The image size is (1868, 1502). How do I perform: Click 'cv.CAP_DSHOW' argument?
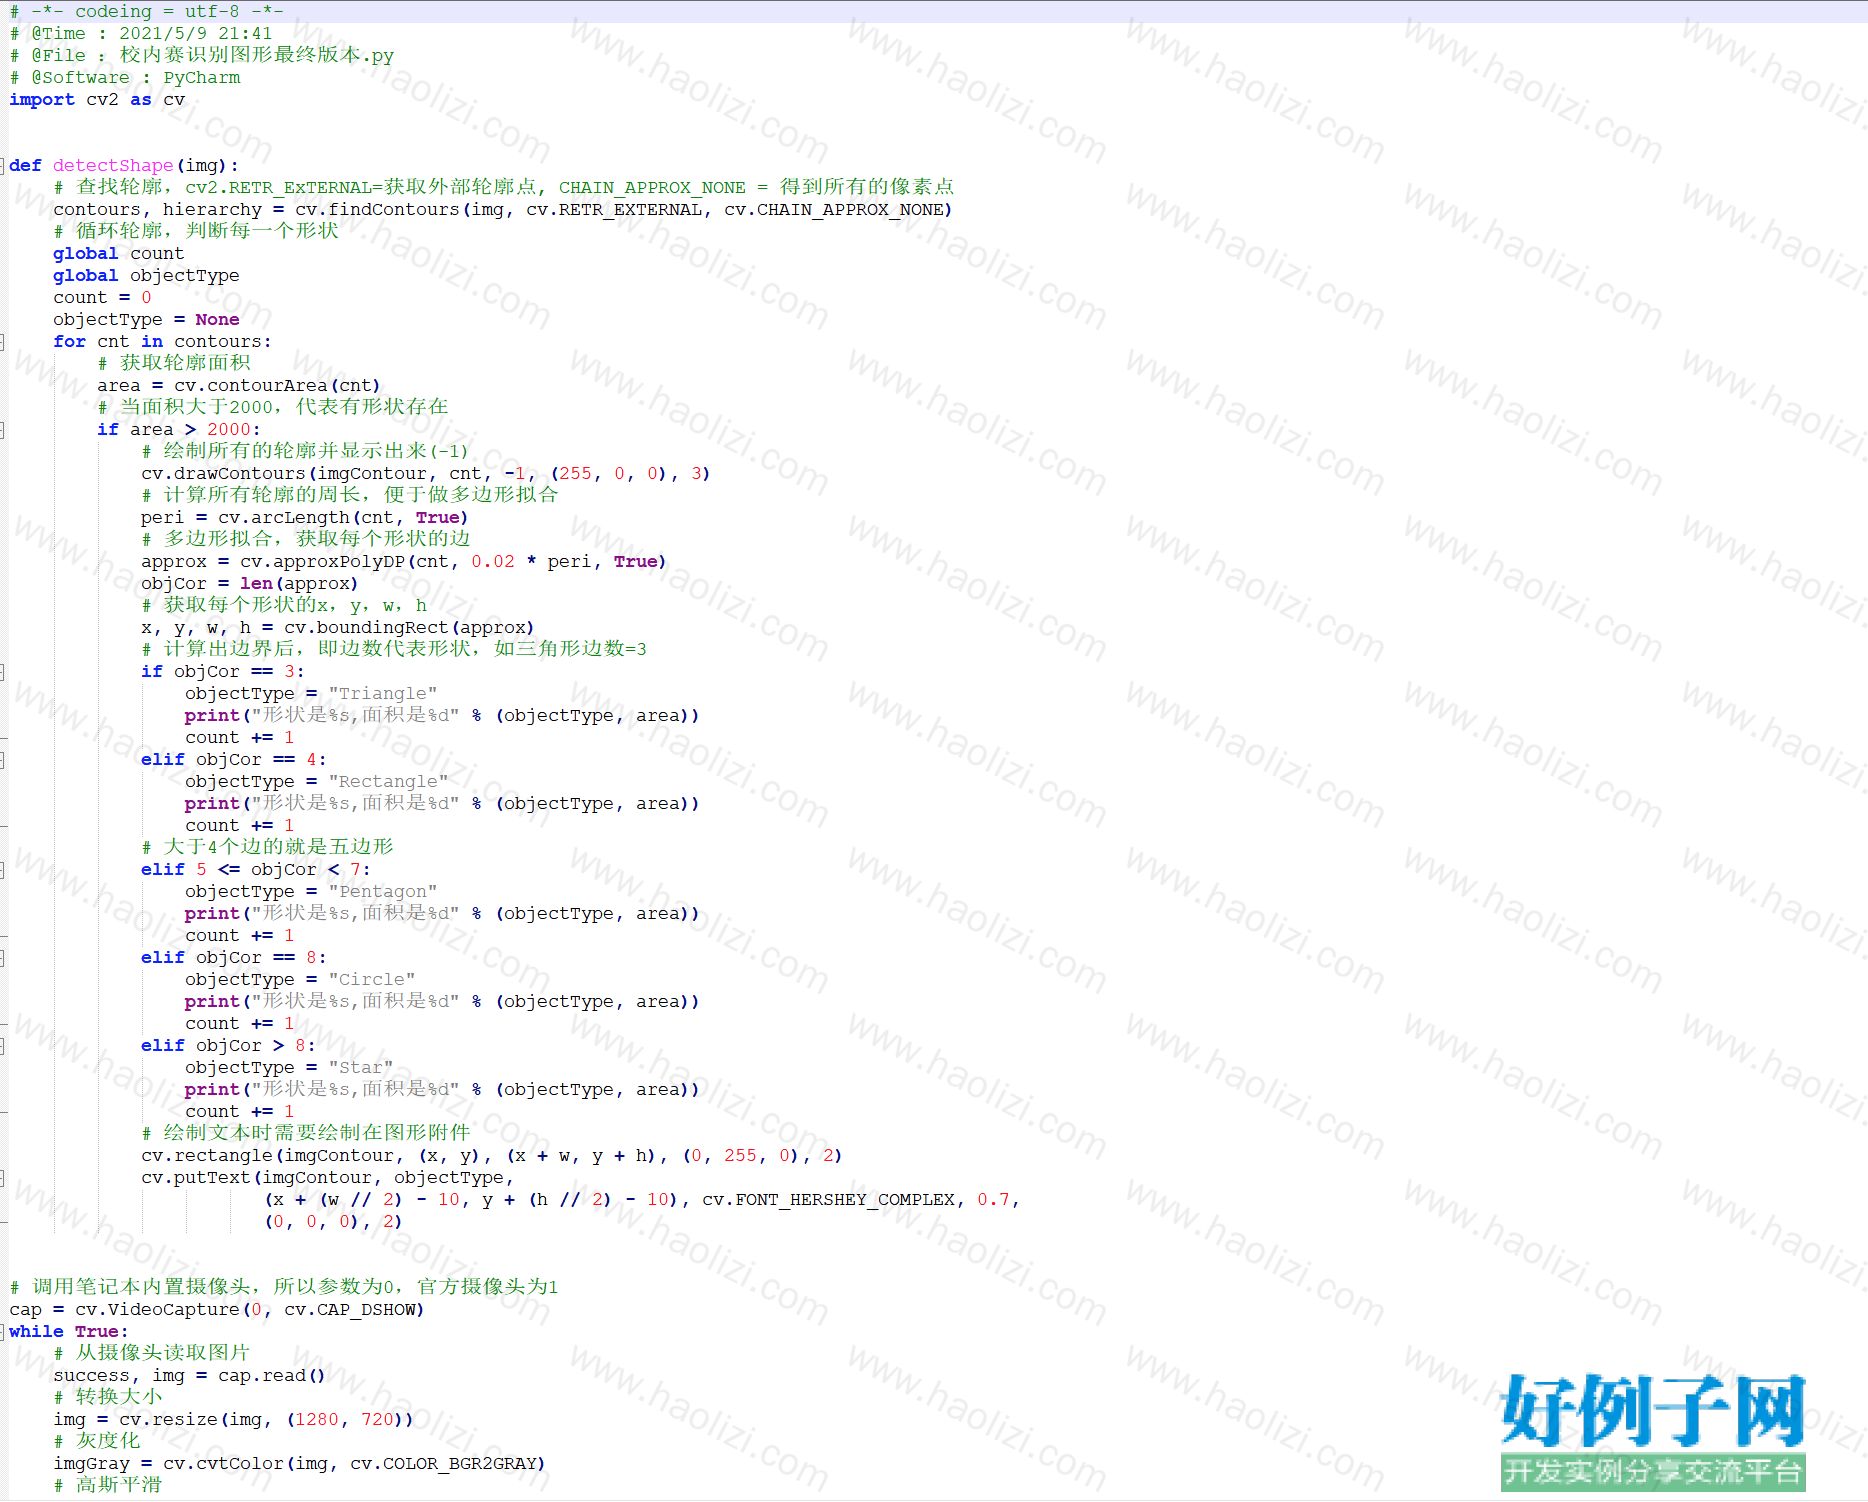[350, 1310]
